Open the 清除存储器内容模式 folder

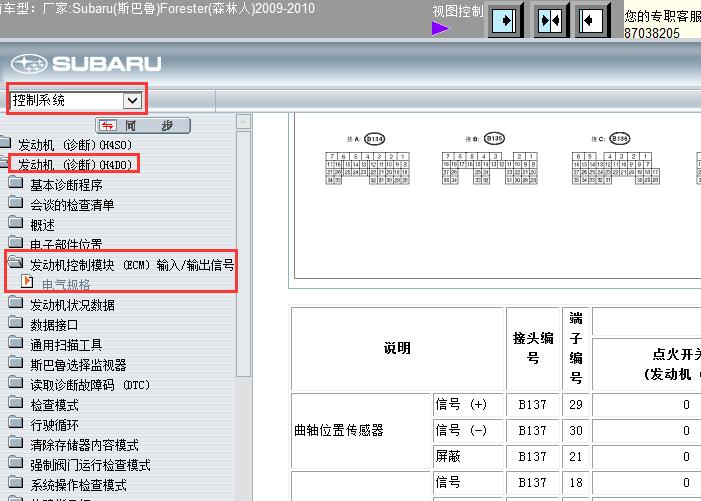pyautogui.click(x=84, y=445)
